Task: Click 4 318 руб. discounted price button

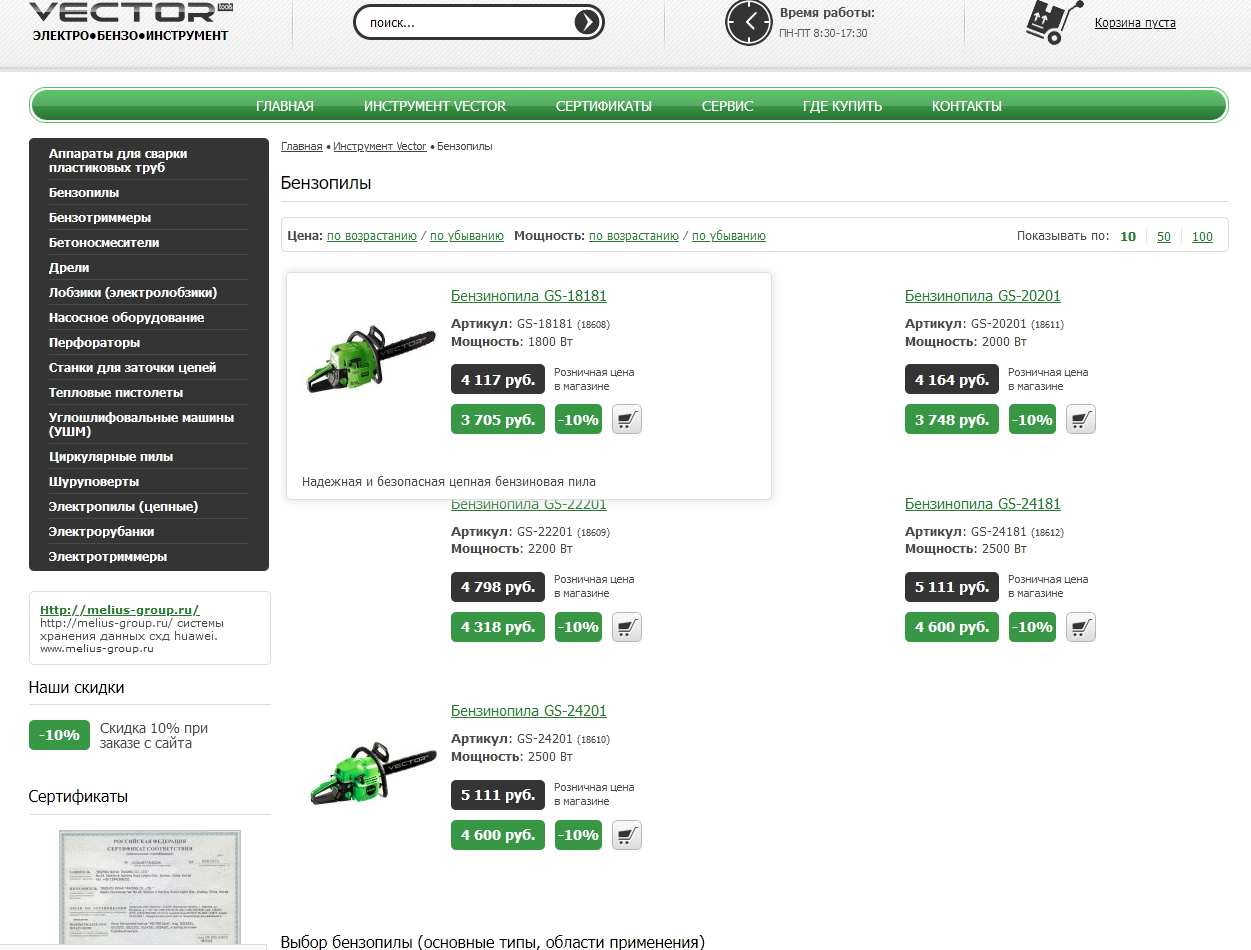Action: coord(498,627)
